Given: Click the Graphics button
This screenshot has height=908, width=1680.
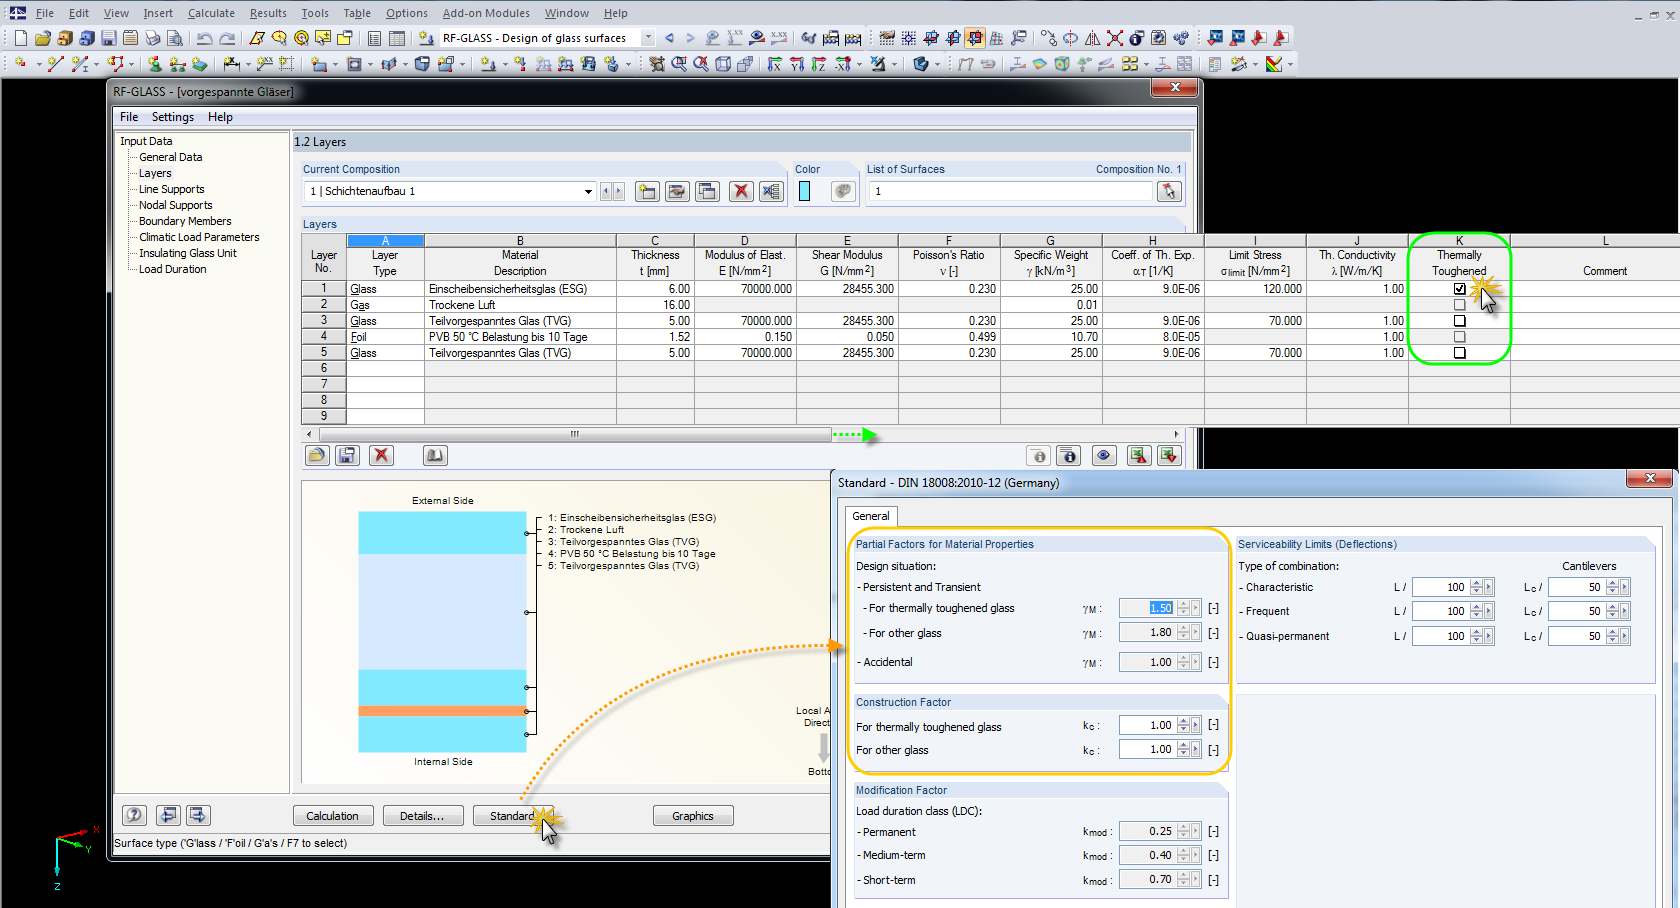Looking at the screenshot, I should tap(693, 816).
